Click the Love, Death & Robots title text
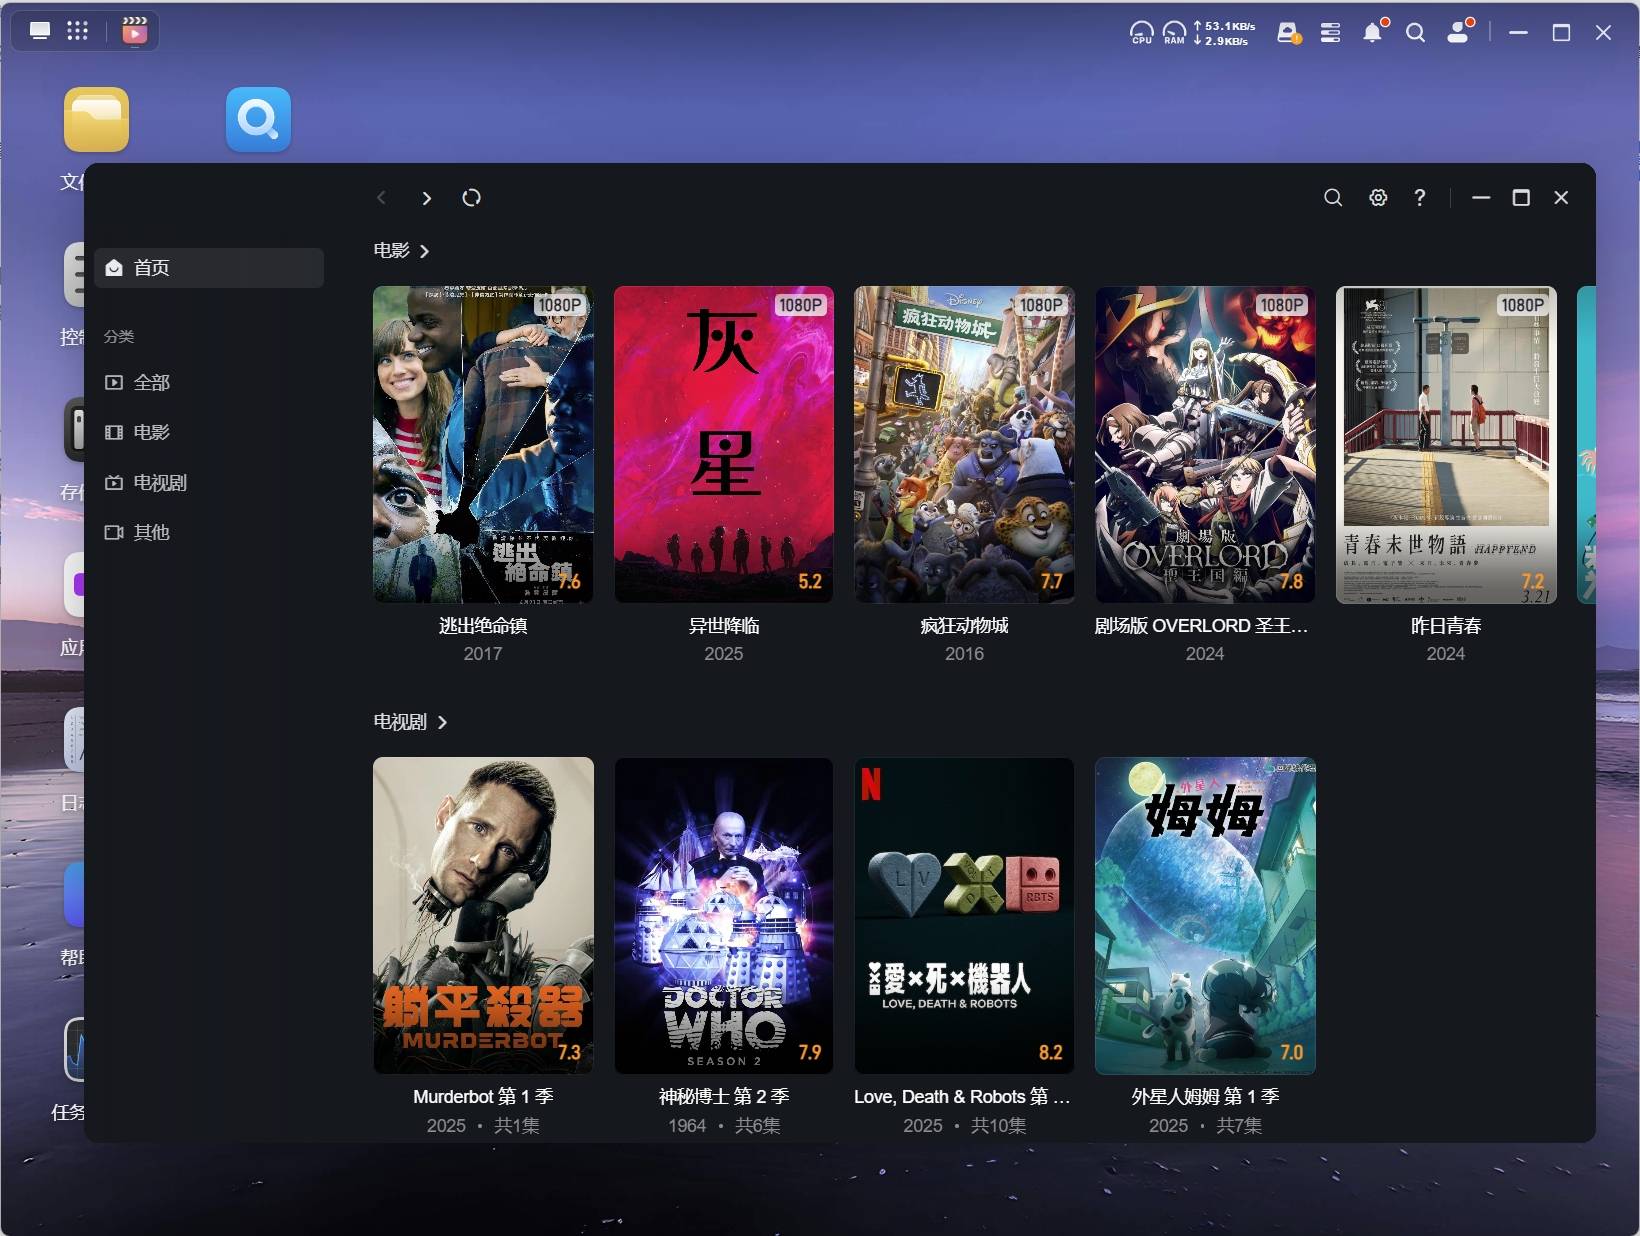The width and height of the screenshot is (1640, 1236). pyautogui.click(x=962, y=1097)
